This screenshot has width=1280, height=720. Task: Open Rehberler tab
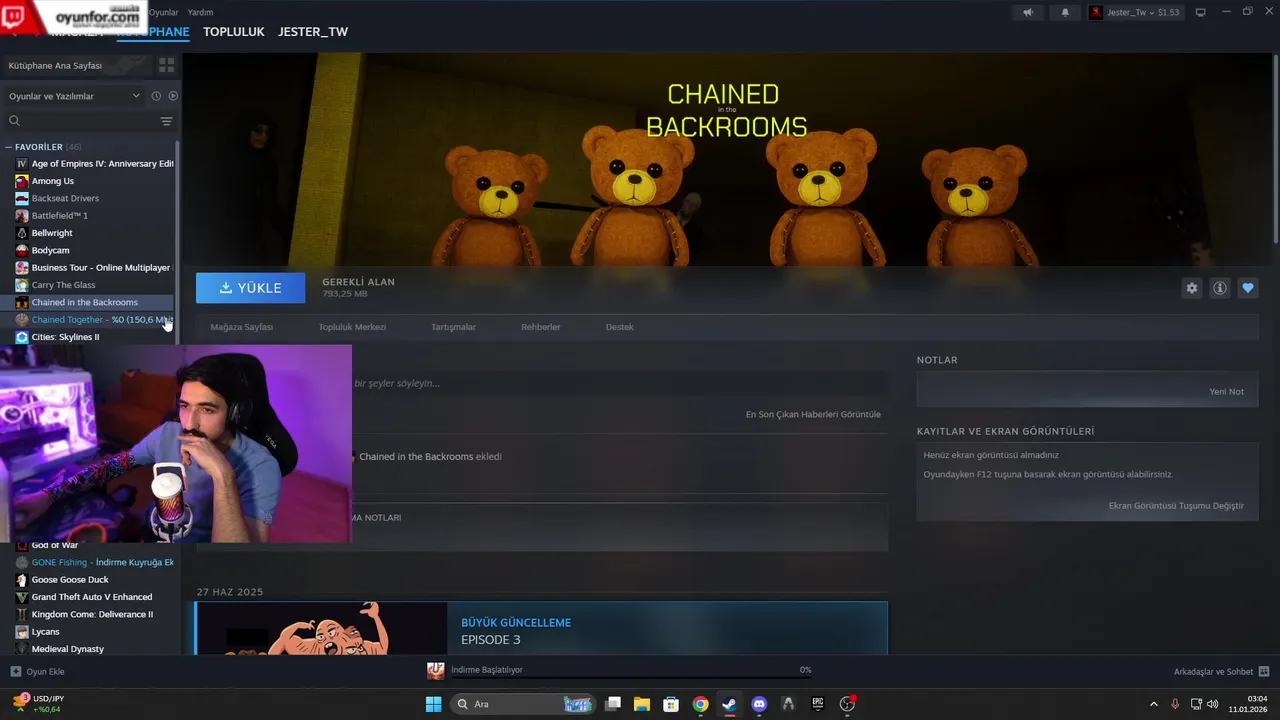[x=540, y=327]
